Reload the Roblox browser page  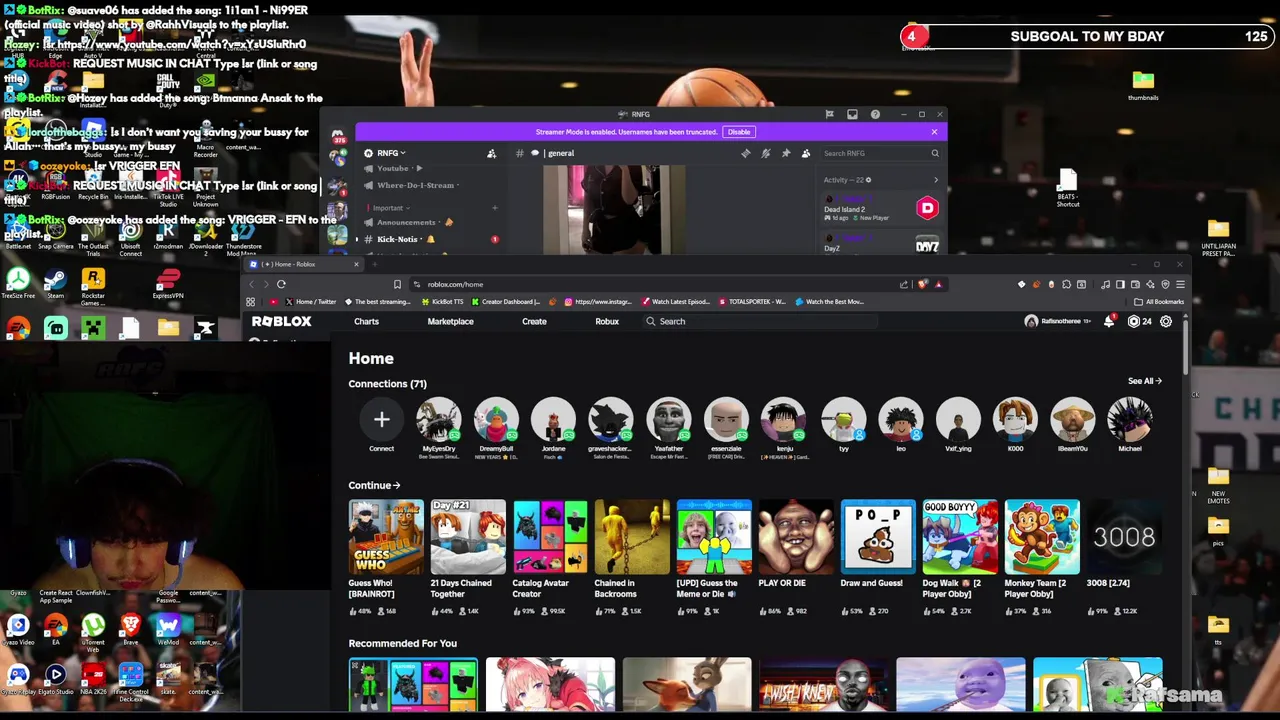coord(281,284)
